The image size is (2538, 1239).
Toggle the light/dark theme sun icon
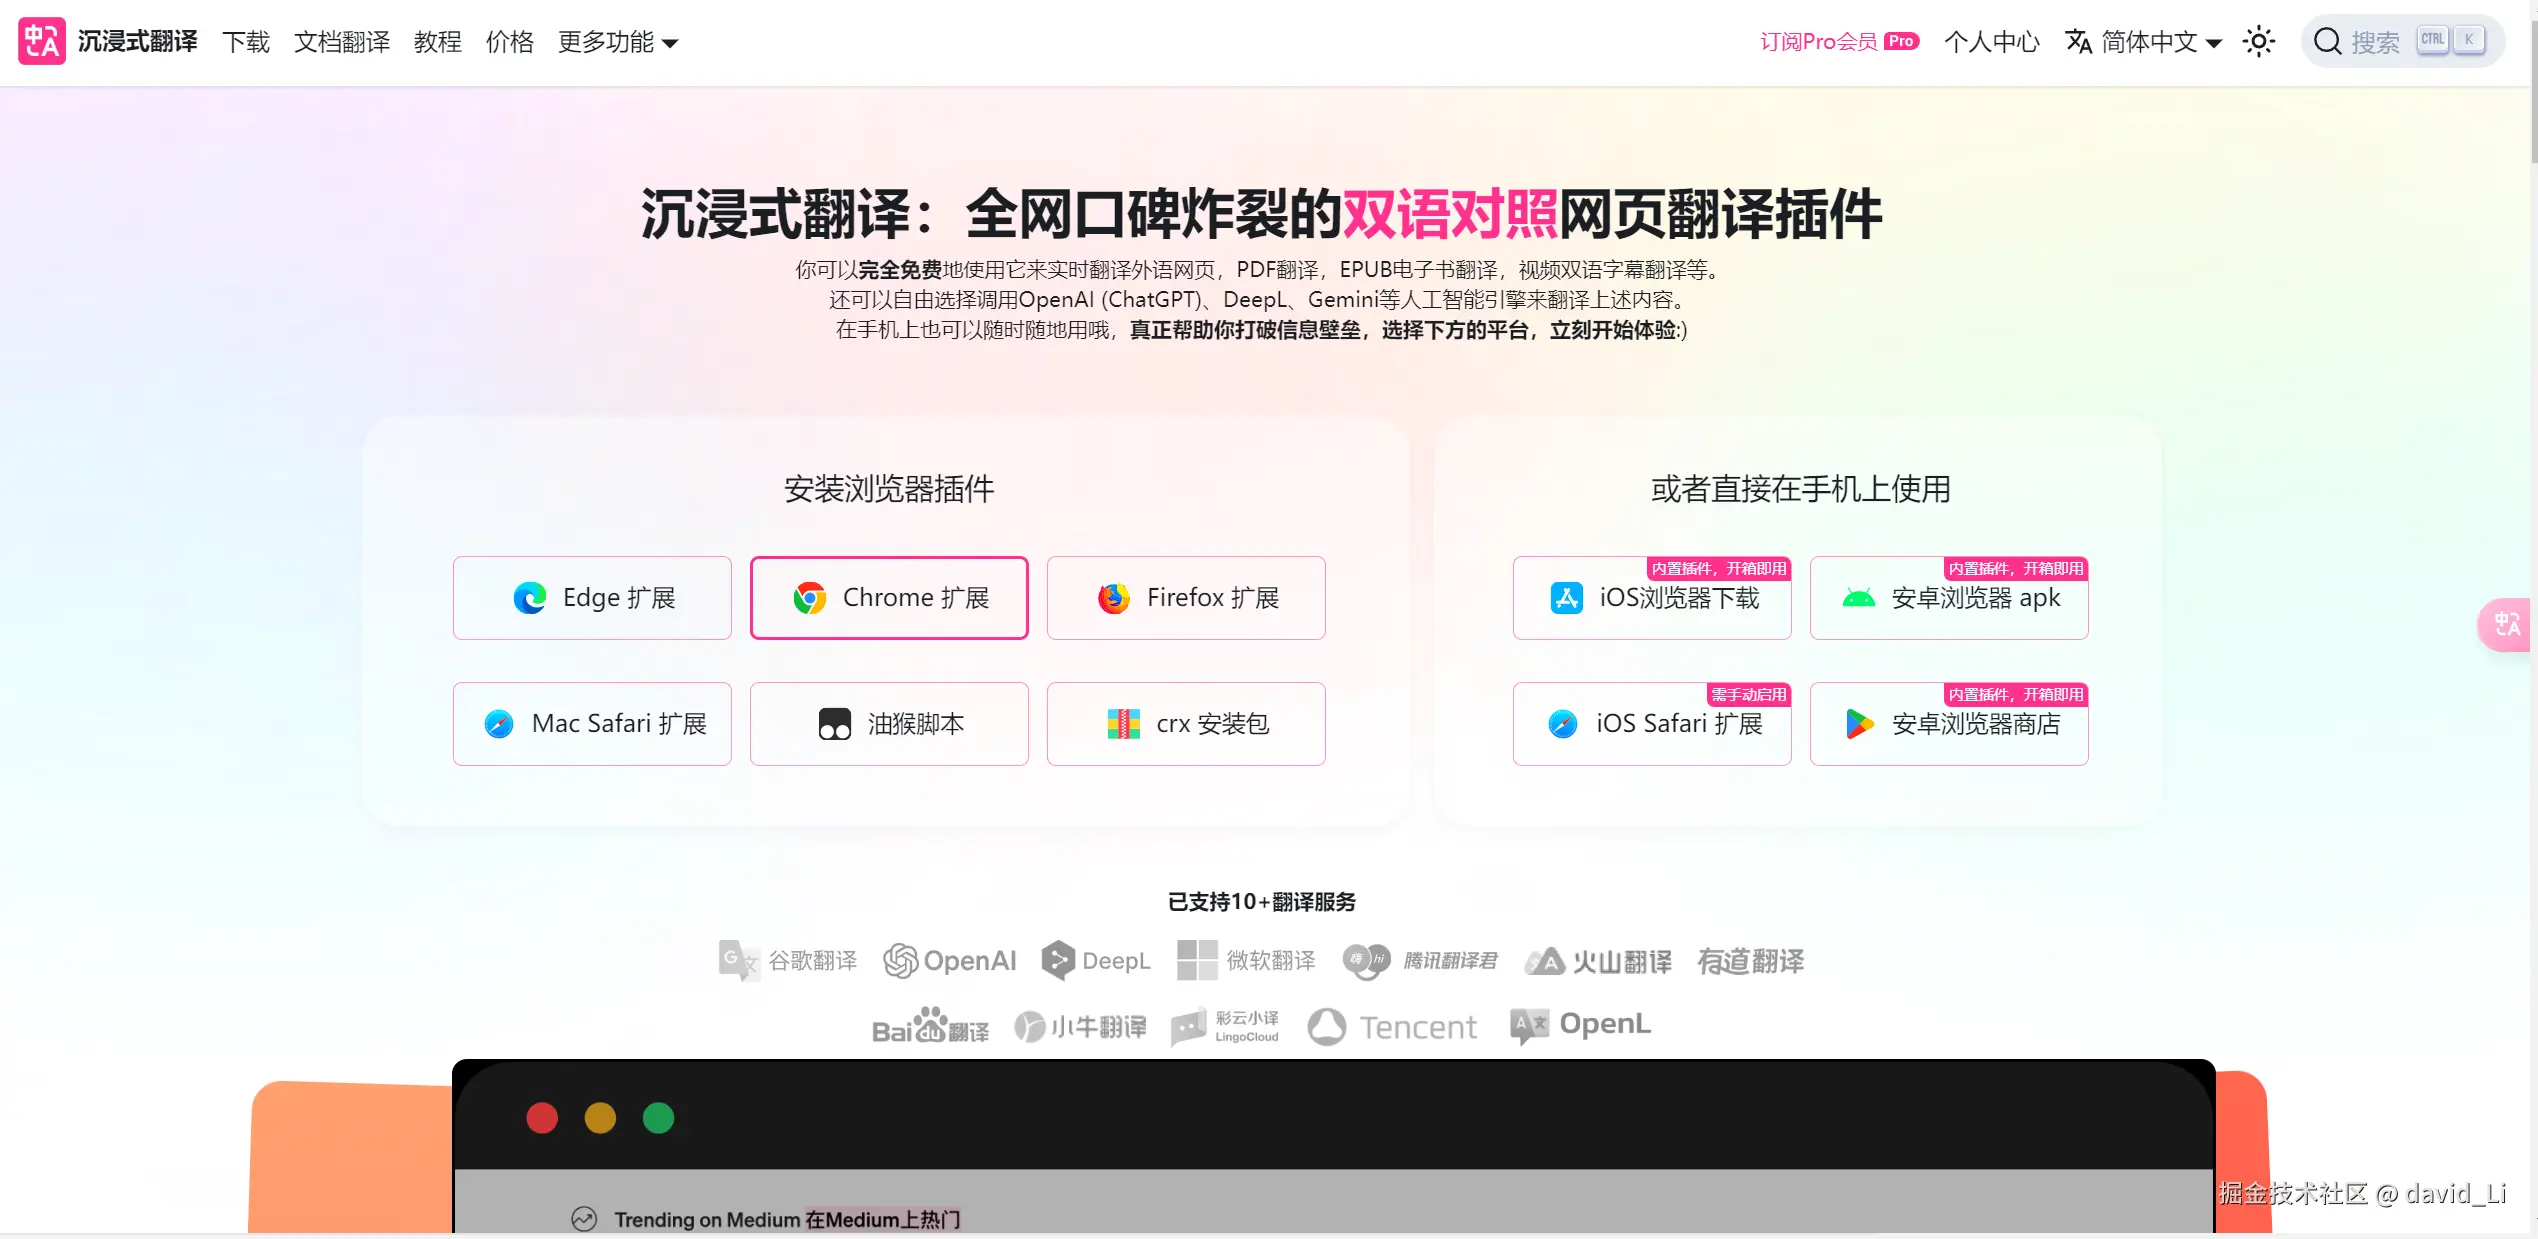coord(2259,41)
